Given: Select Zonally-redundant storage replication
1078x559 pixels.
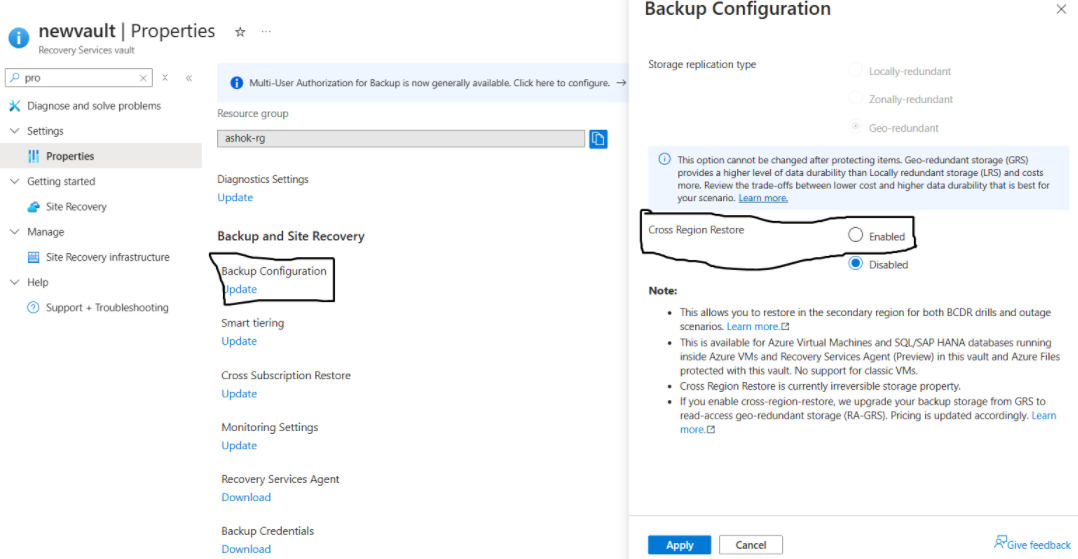Looking at the screenshot, I should pyautogui.click(x=855, y=98).
